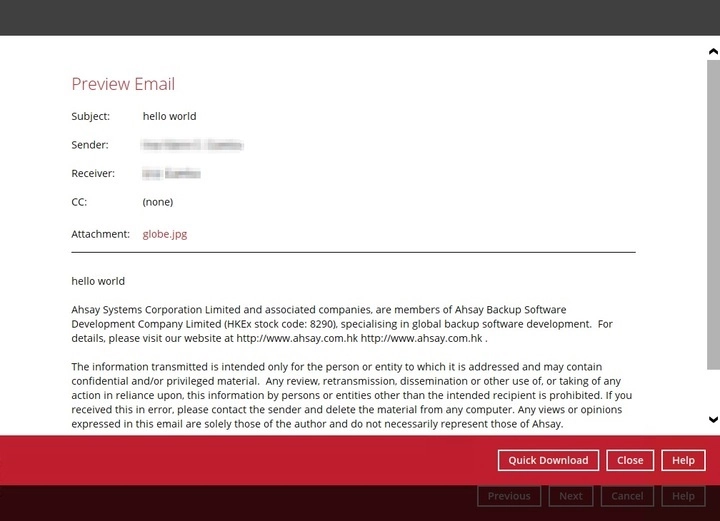Click the Quick Download button
This screenshot has width=720, height=521.
coord(548,460)
